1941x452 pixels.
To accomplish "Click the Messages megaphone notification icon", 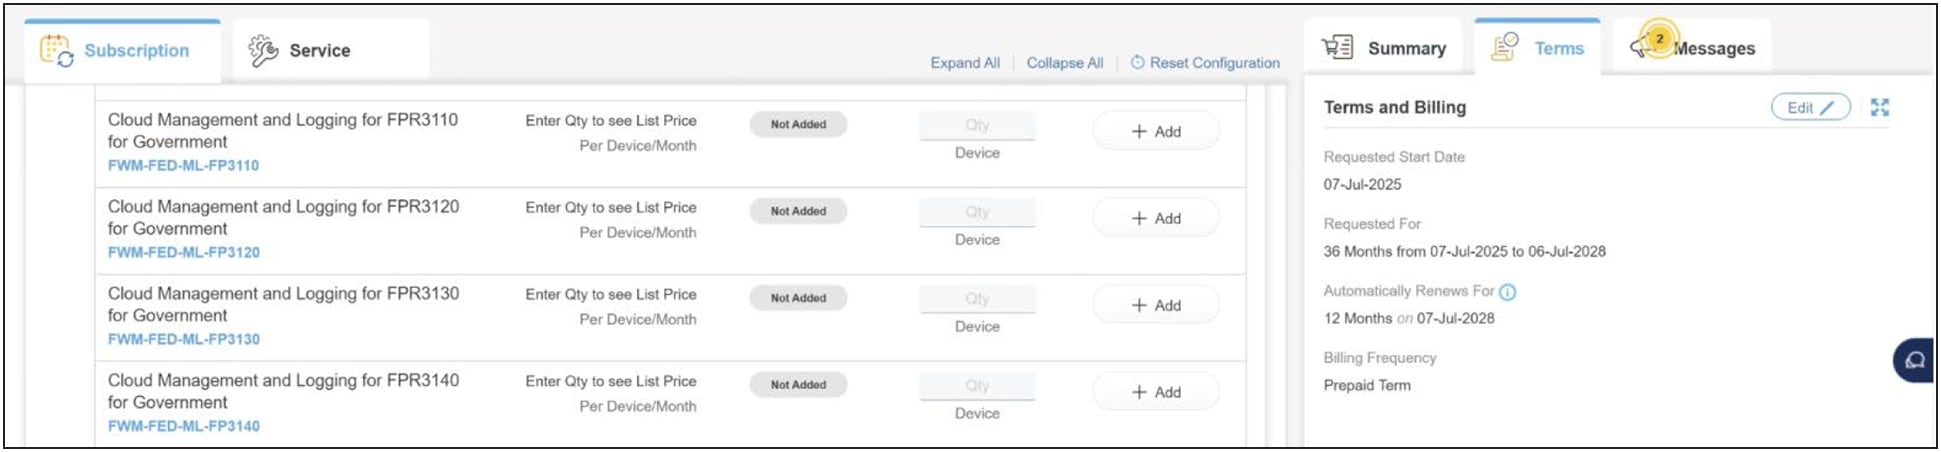I will coord(1651,43).
